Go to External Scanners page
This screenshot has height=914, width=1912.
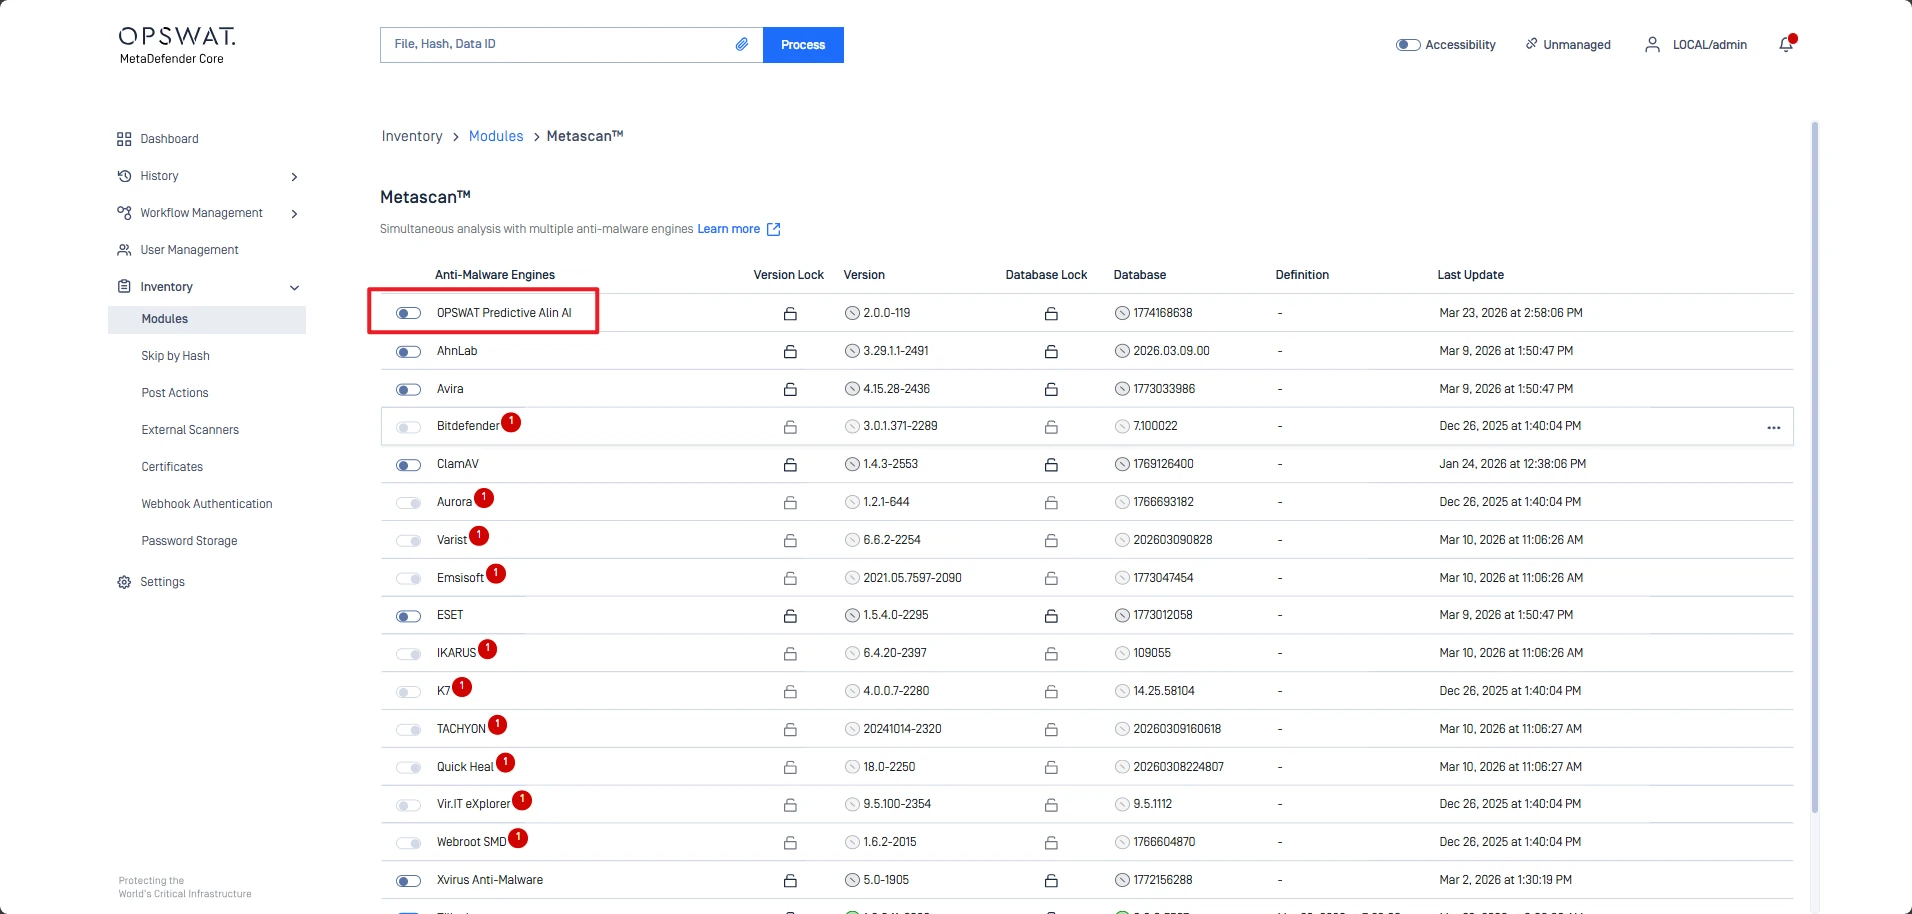click(x=190, y=430)
